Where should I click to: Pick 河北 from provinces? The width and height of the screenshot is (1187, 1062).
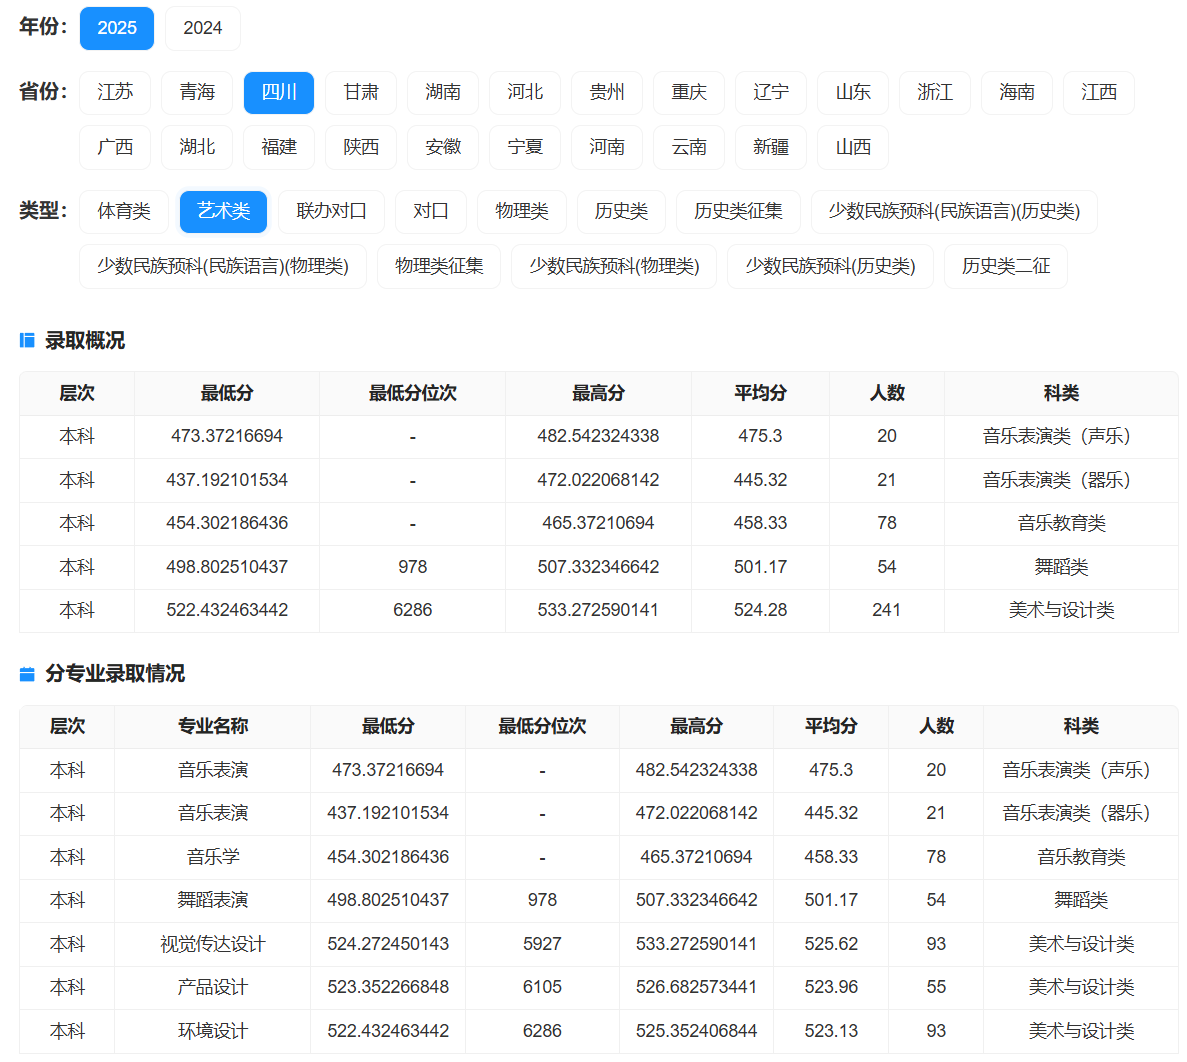point(525,92)
